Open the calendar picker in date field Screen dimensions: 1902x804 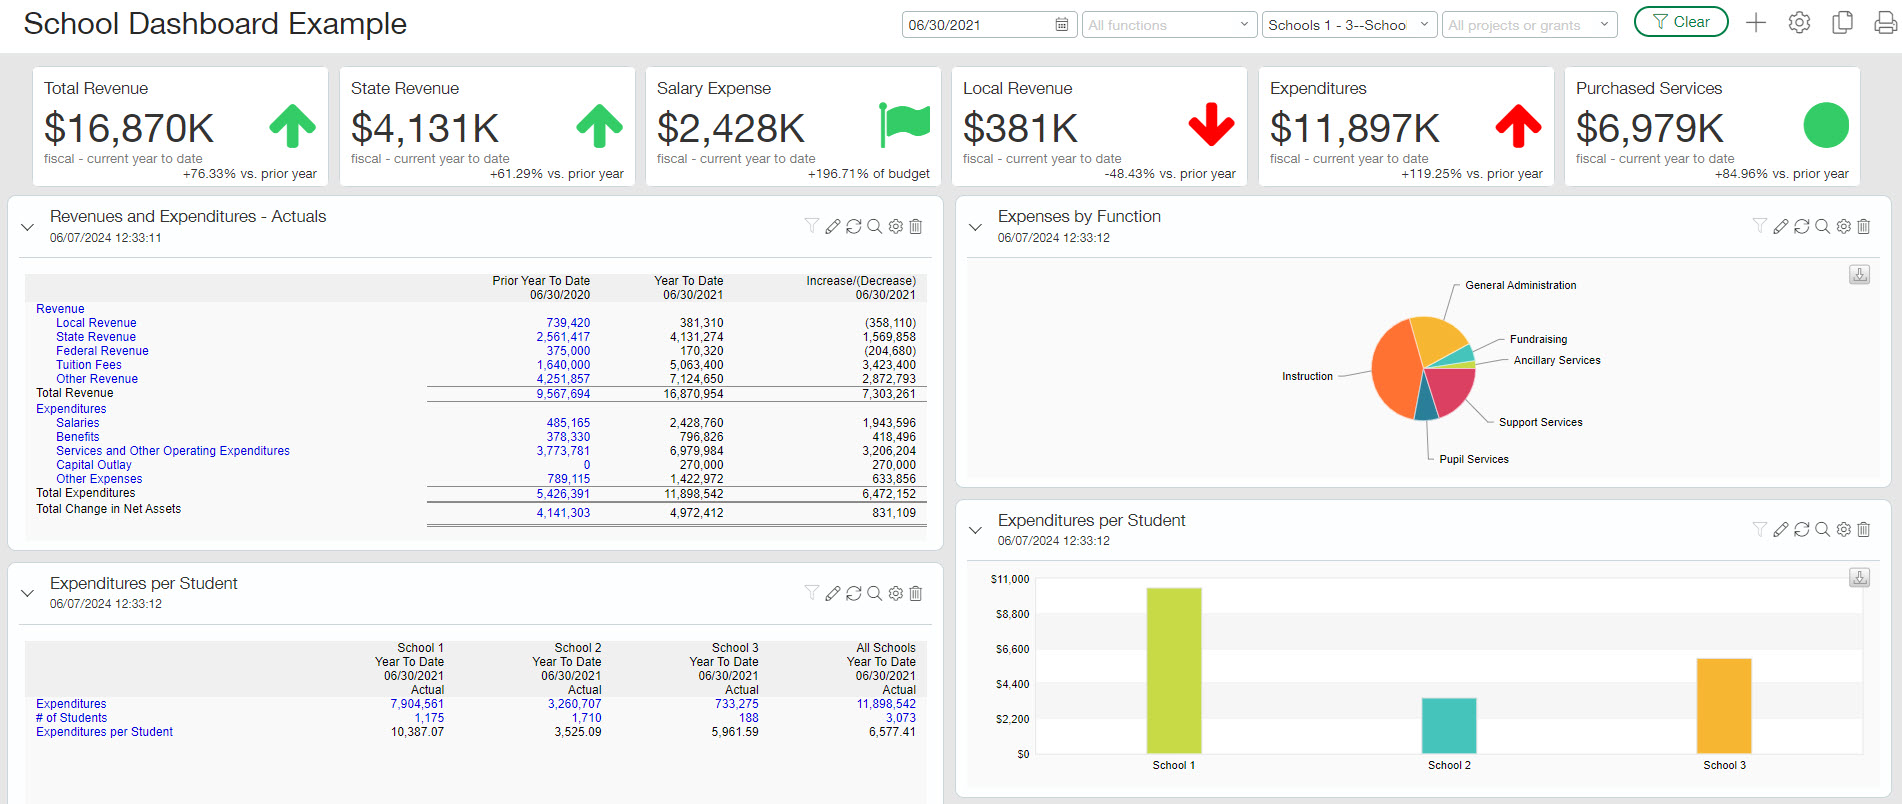tap(1061, 25)
